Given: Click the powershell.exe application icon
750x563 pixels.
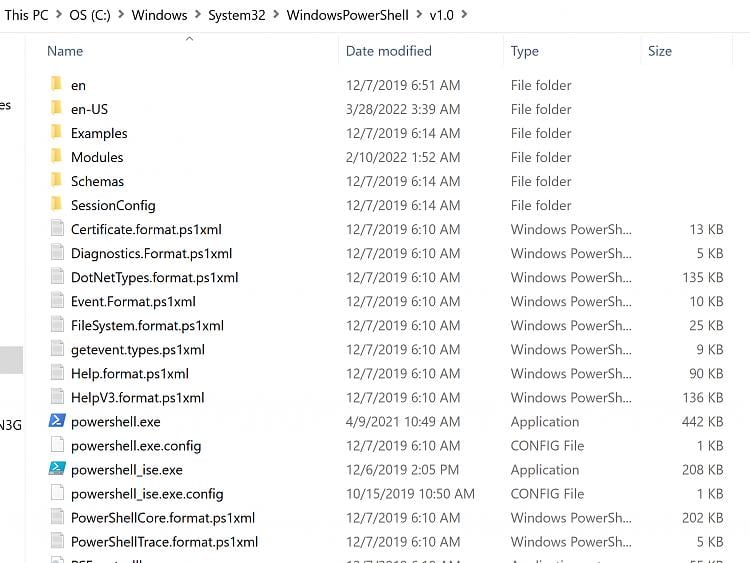Looking at the screenshot, I should click(57, 421).
